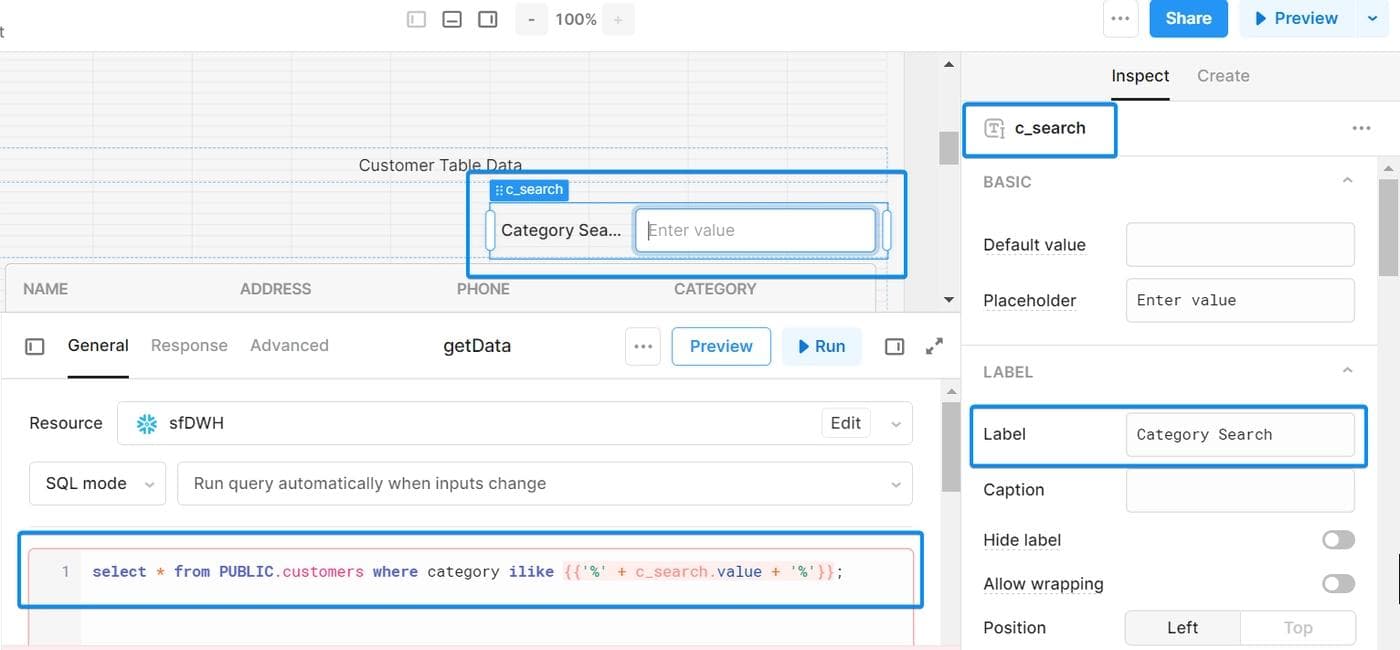1400x650 pixels.
Task: Switch to the Create tab
Action: tap(1223, 76)
